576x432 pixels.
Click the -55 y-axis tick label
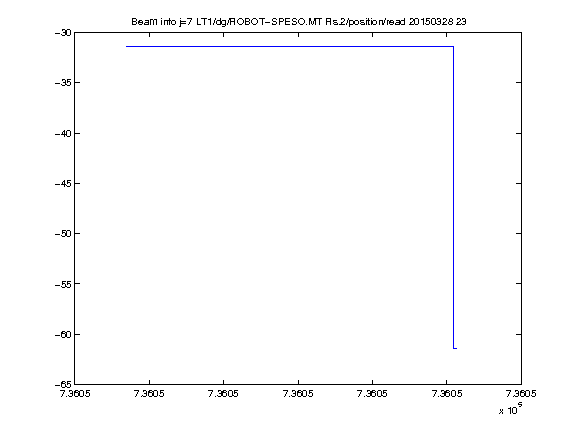click(x=63, y=284)
